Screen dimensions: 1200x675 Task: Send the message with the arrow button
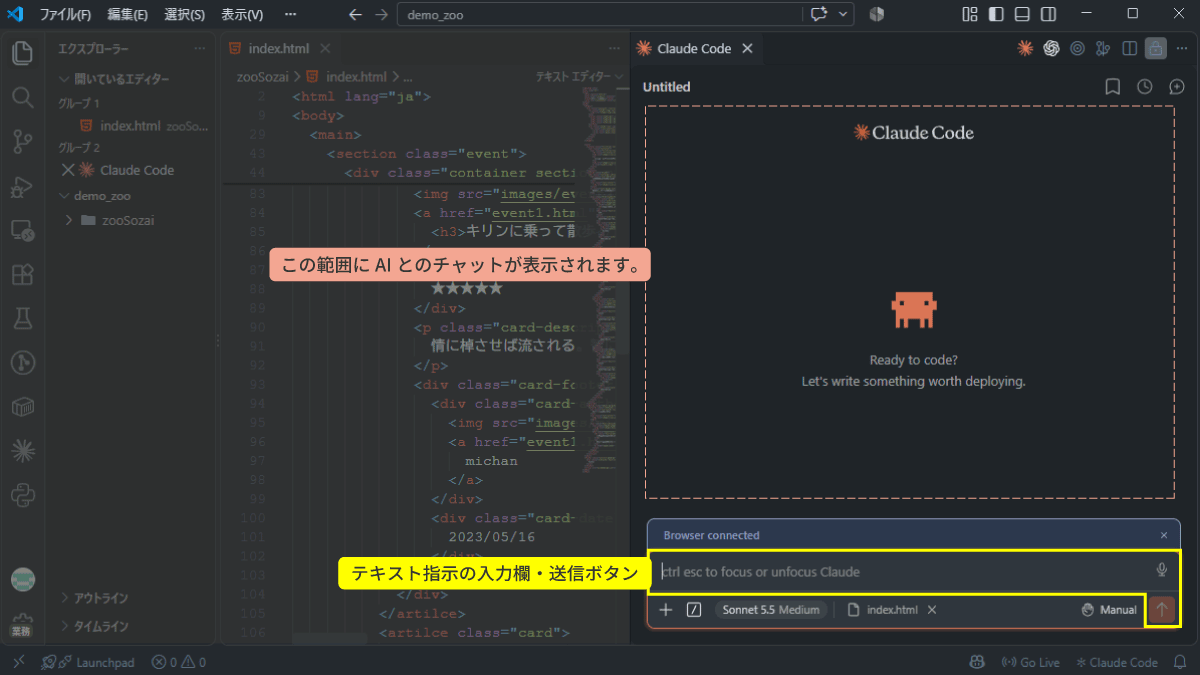click(1161, 610)
